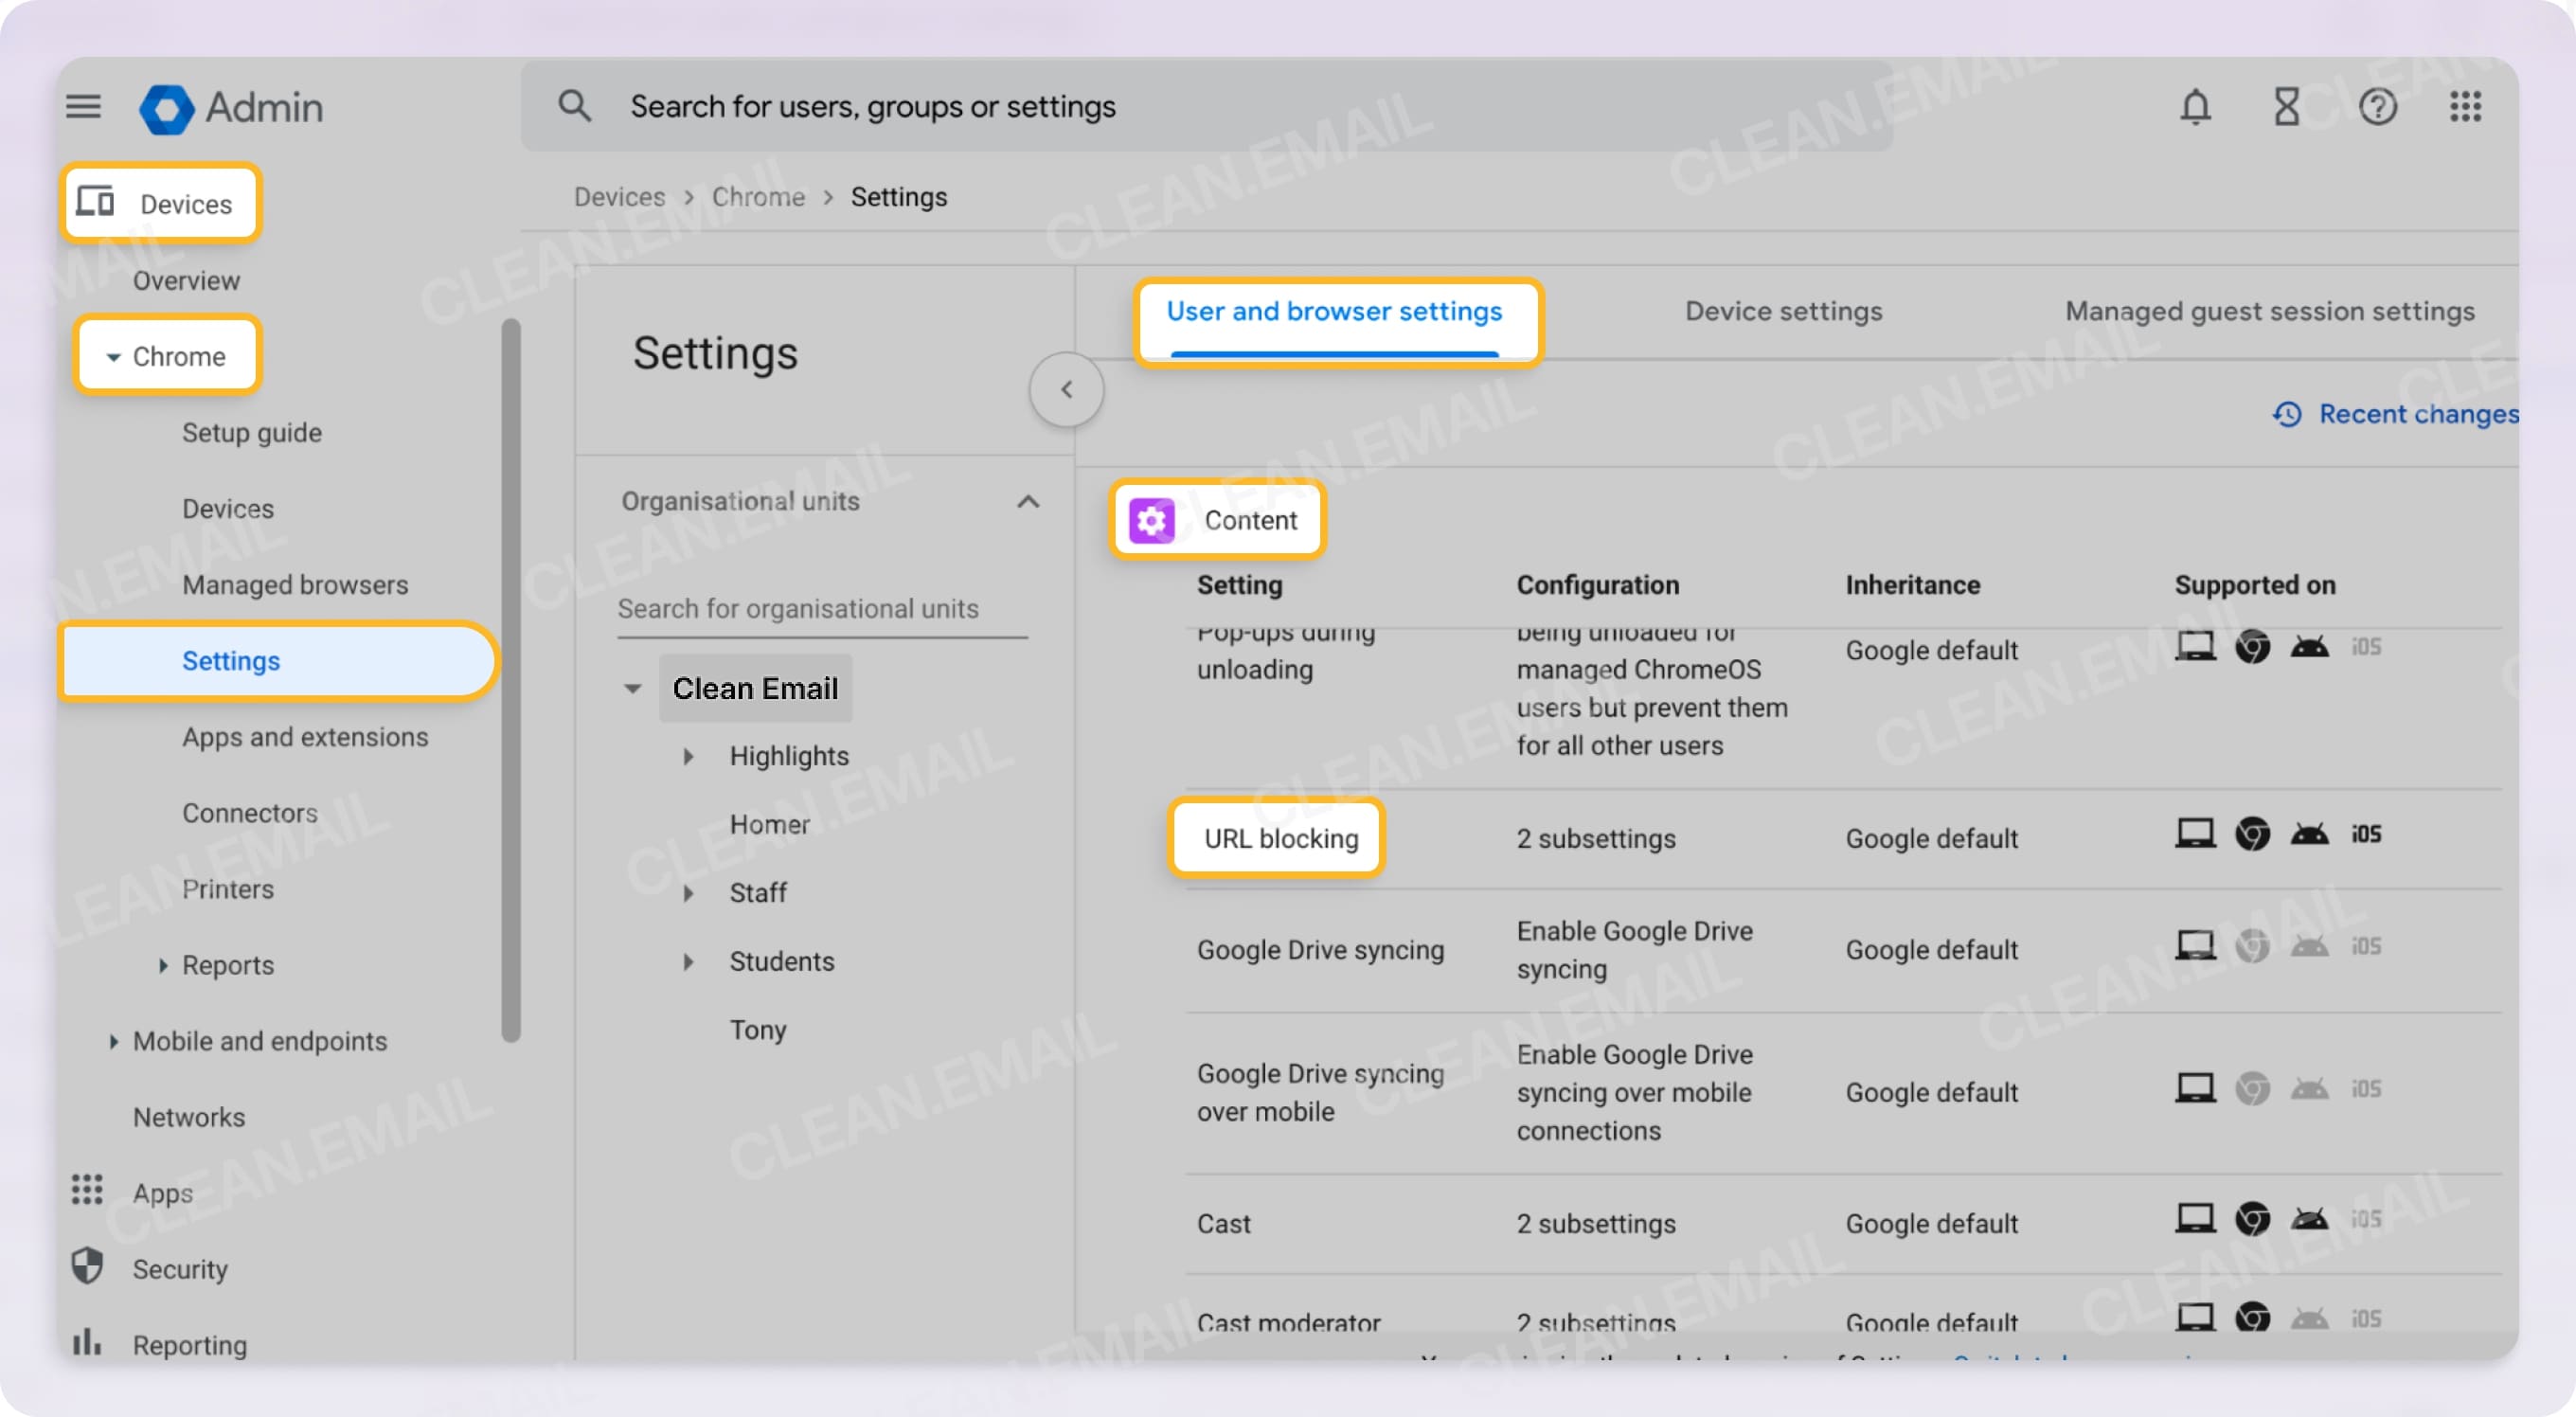
Task: Click the purple Content settings icon
Action: point(1151,520)
